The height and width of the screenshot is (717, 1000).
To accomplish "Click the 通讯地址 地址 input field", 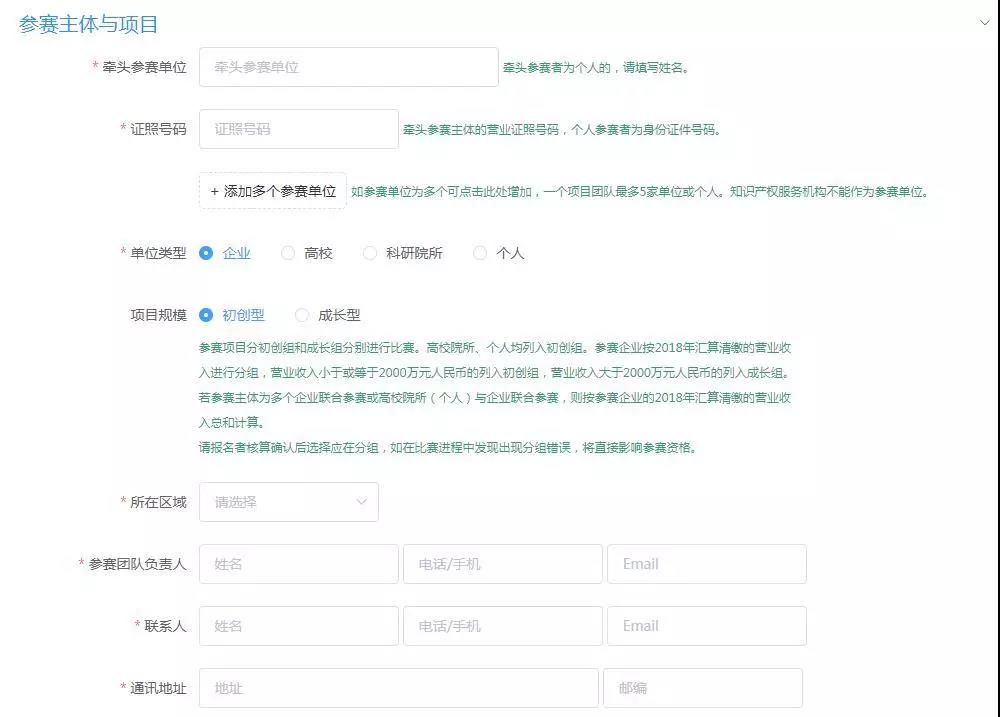I will [398, 687].
